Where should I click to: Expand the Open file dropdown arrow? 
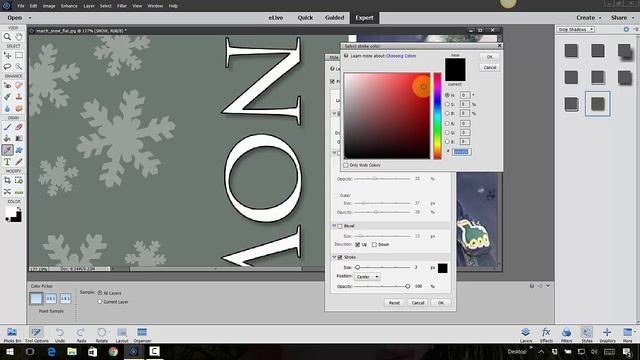30,18
